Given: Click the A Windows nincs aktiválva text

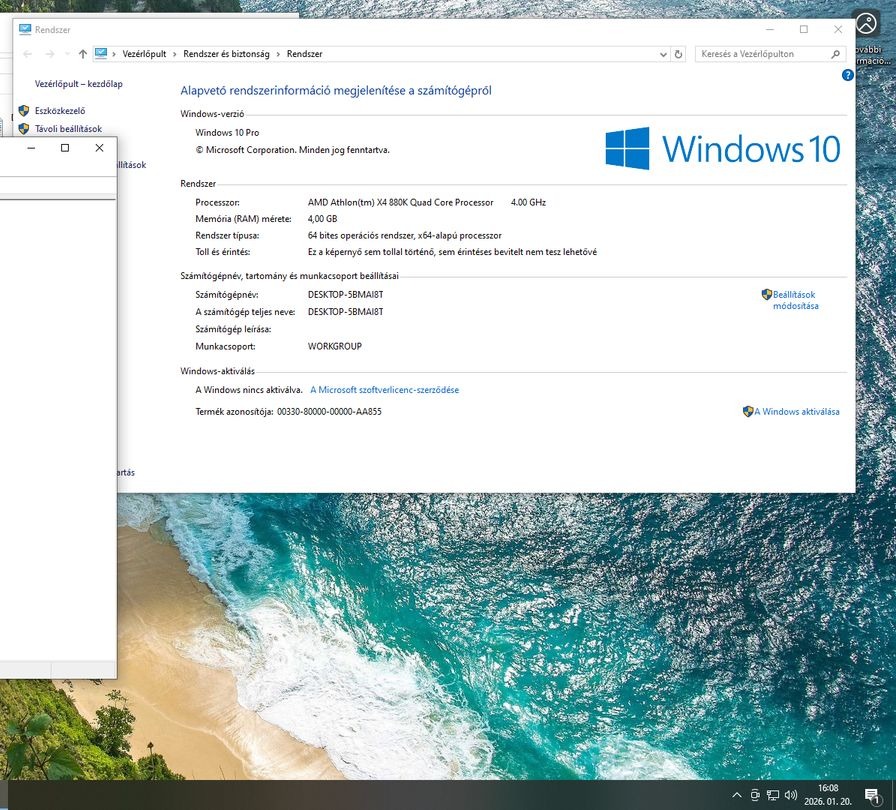Looking at the screenshot, I should [249, 390].
